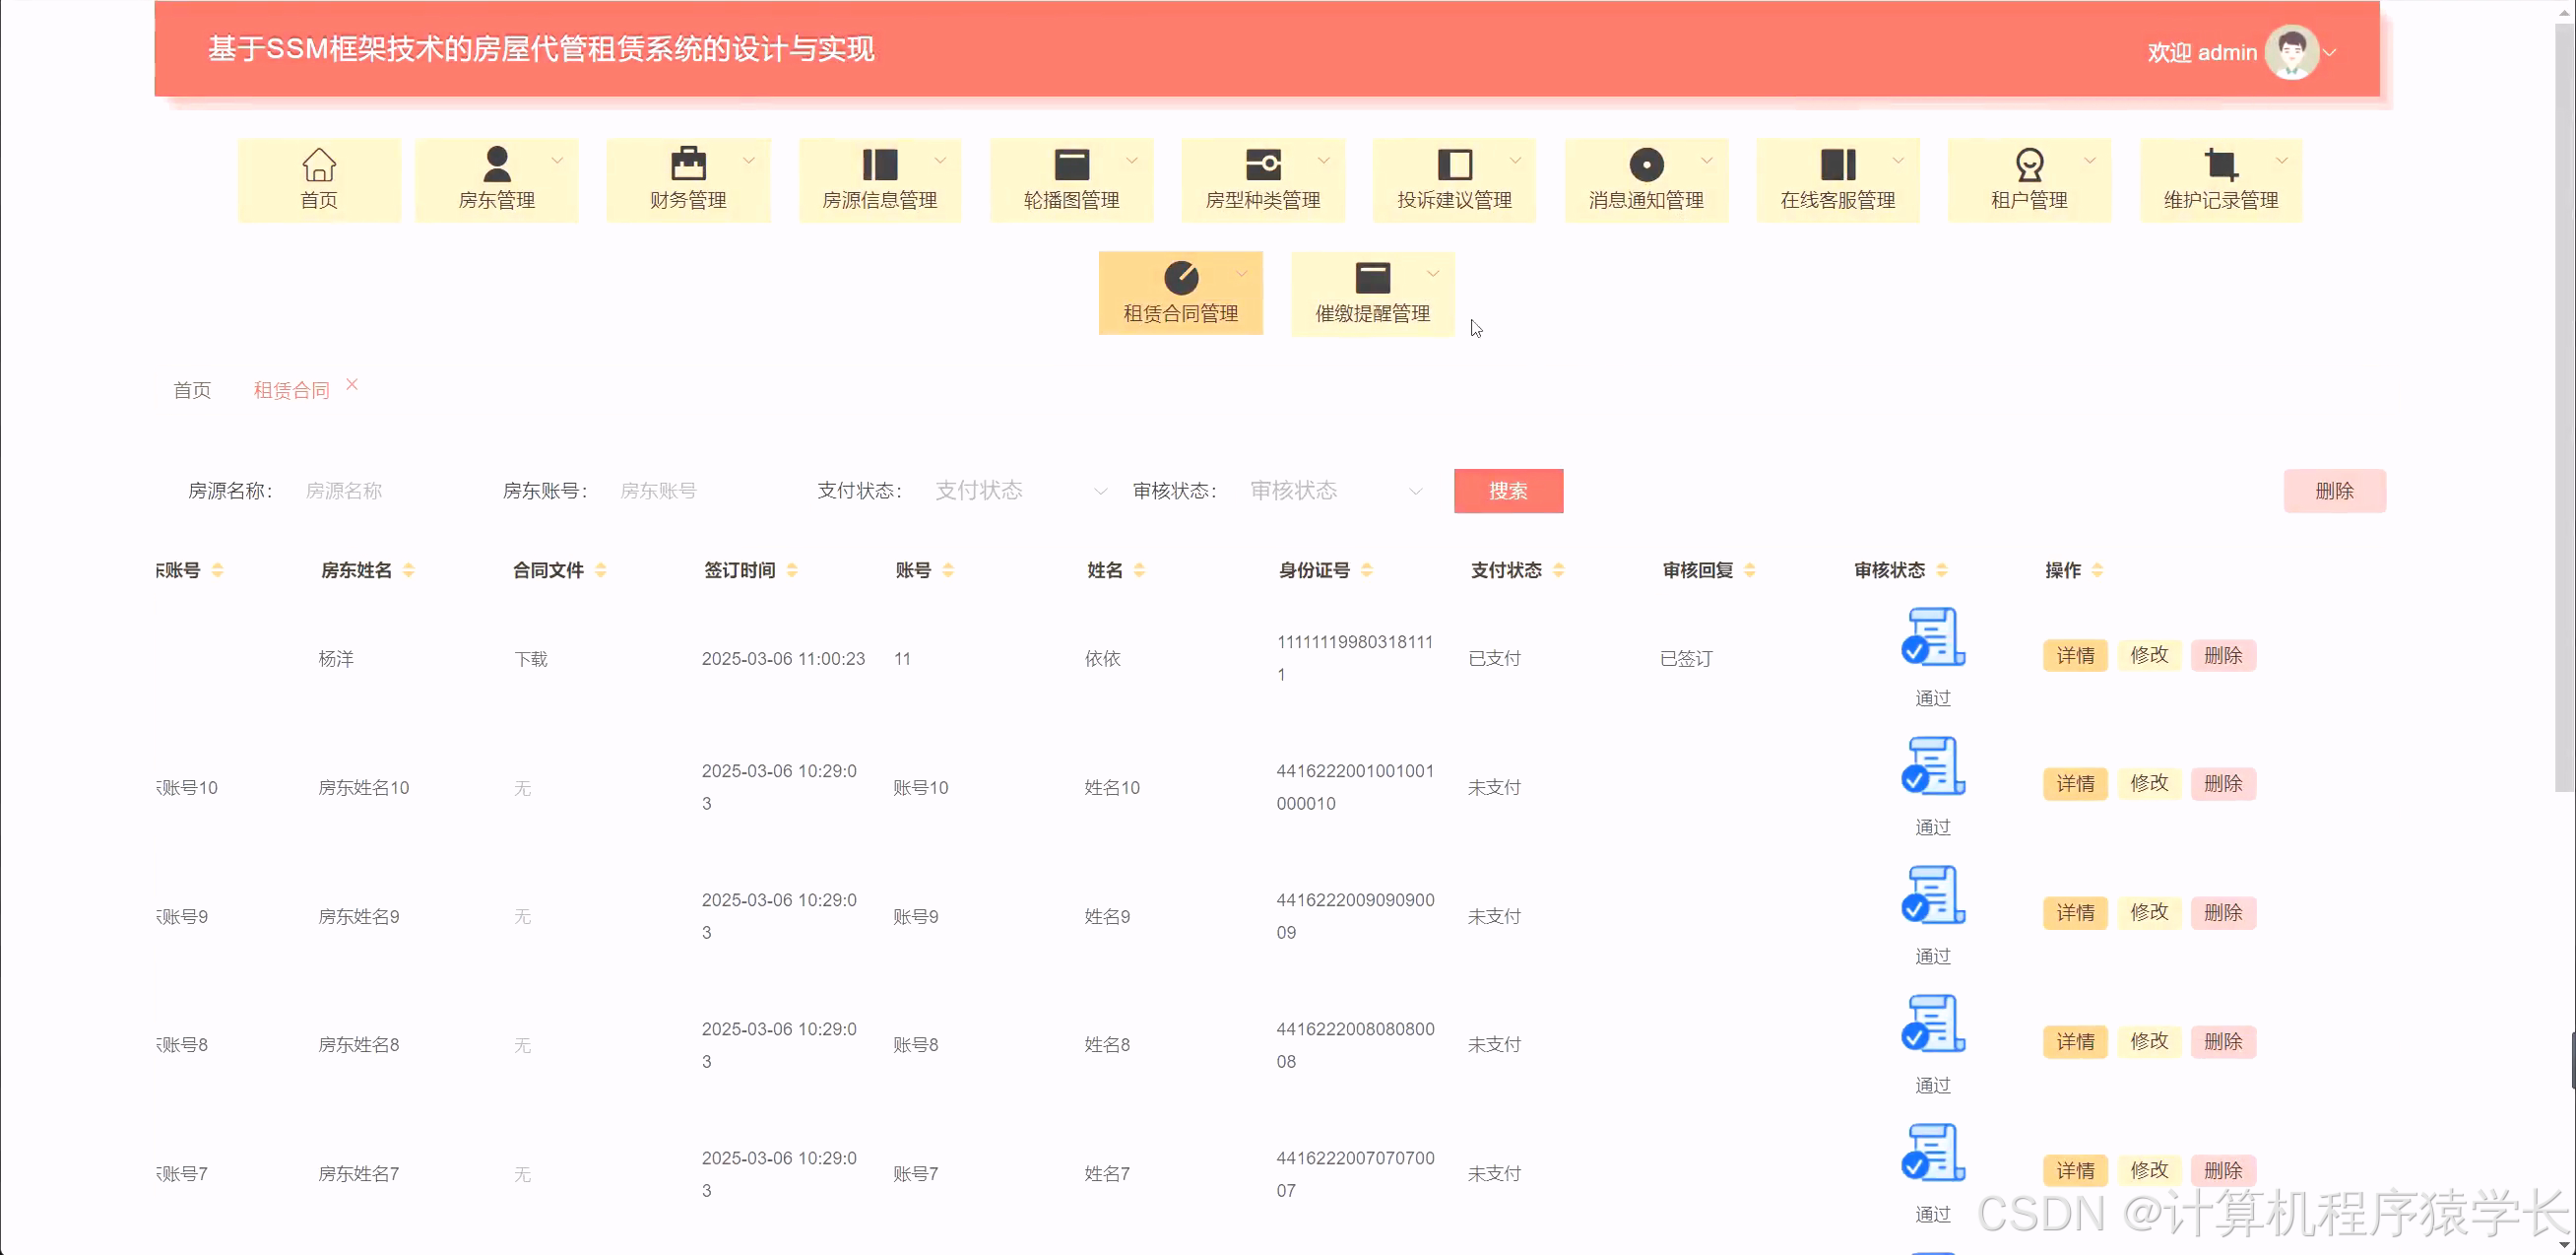This screenshot has width=2576, height=1255.
Task: Open 财务管理 finance management
Action: [688, 180]
